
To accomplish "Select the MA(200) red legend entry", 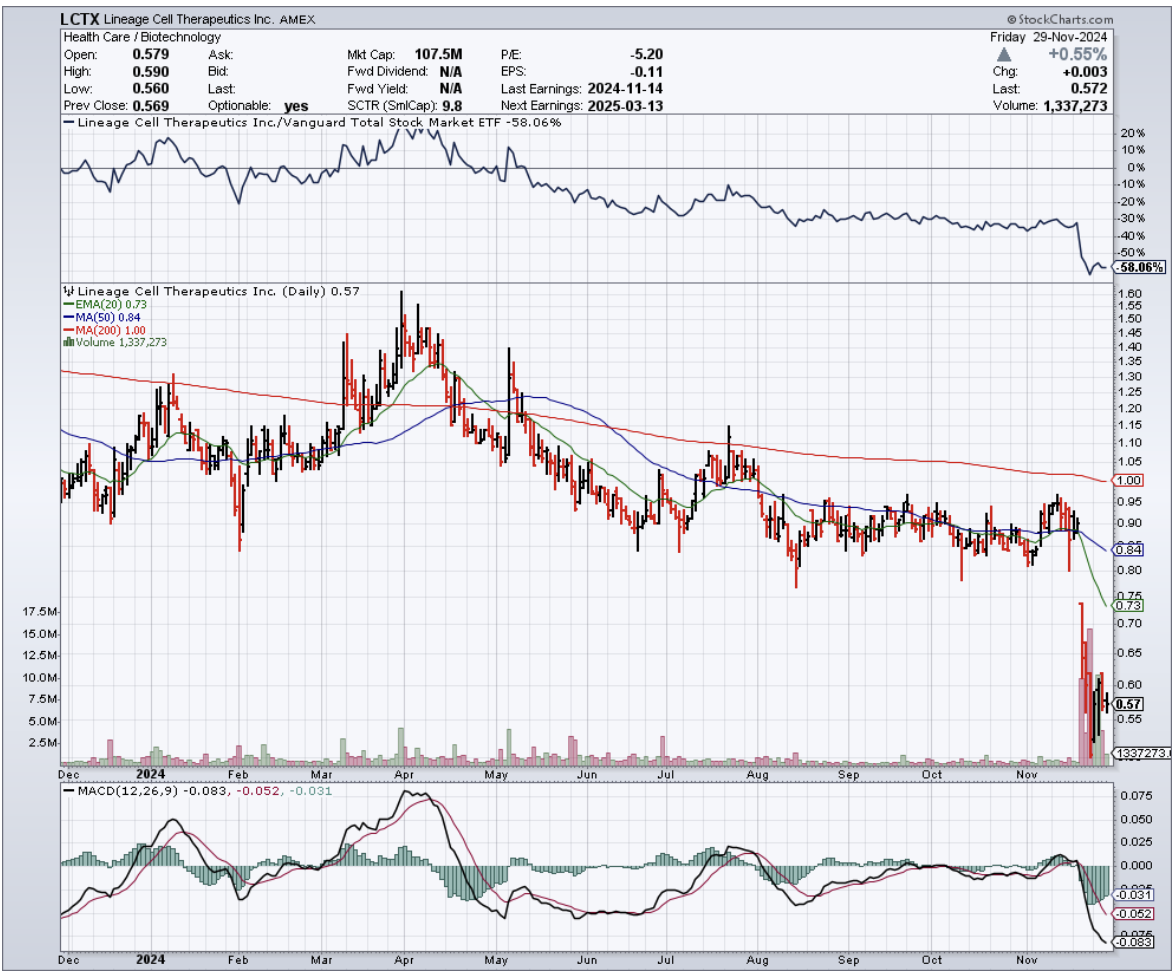I will tap(99, 328).
